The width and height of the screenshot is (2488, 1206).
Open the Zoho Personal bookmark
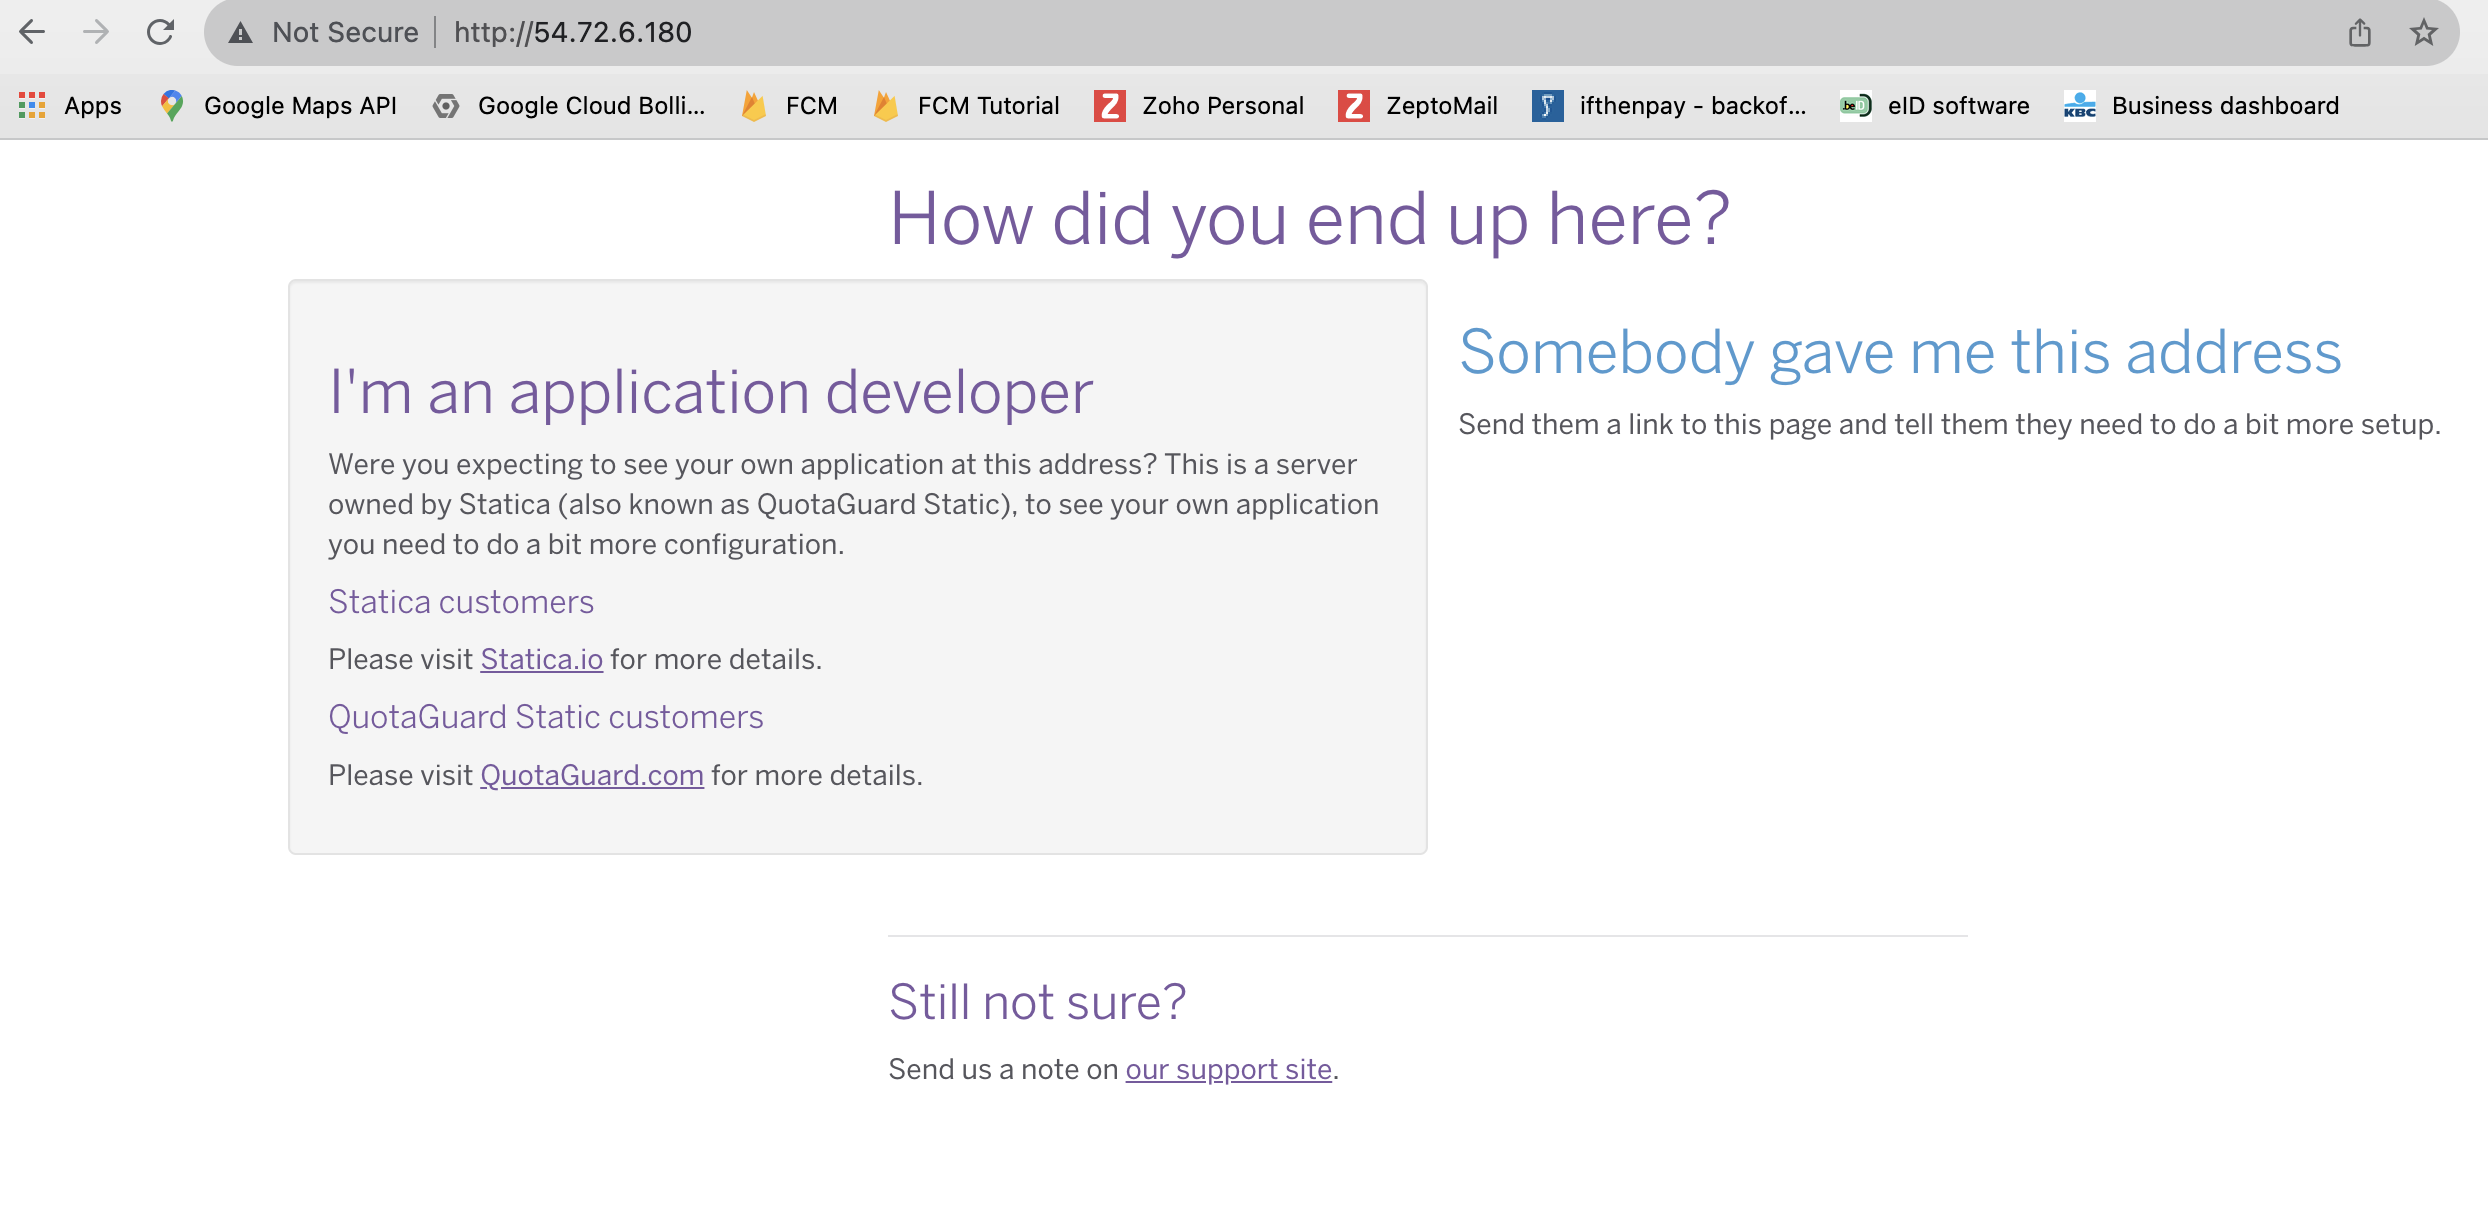coord(1199,105)
